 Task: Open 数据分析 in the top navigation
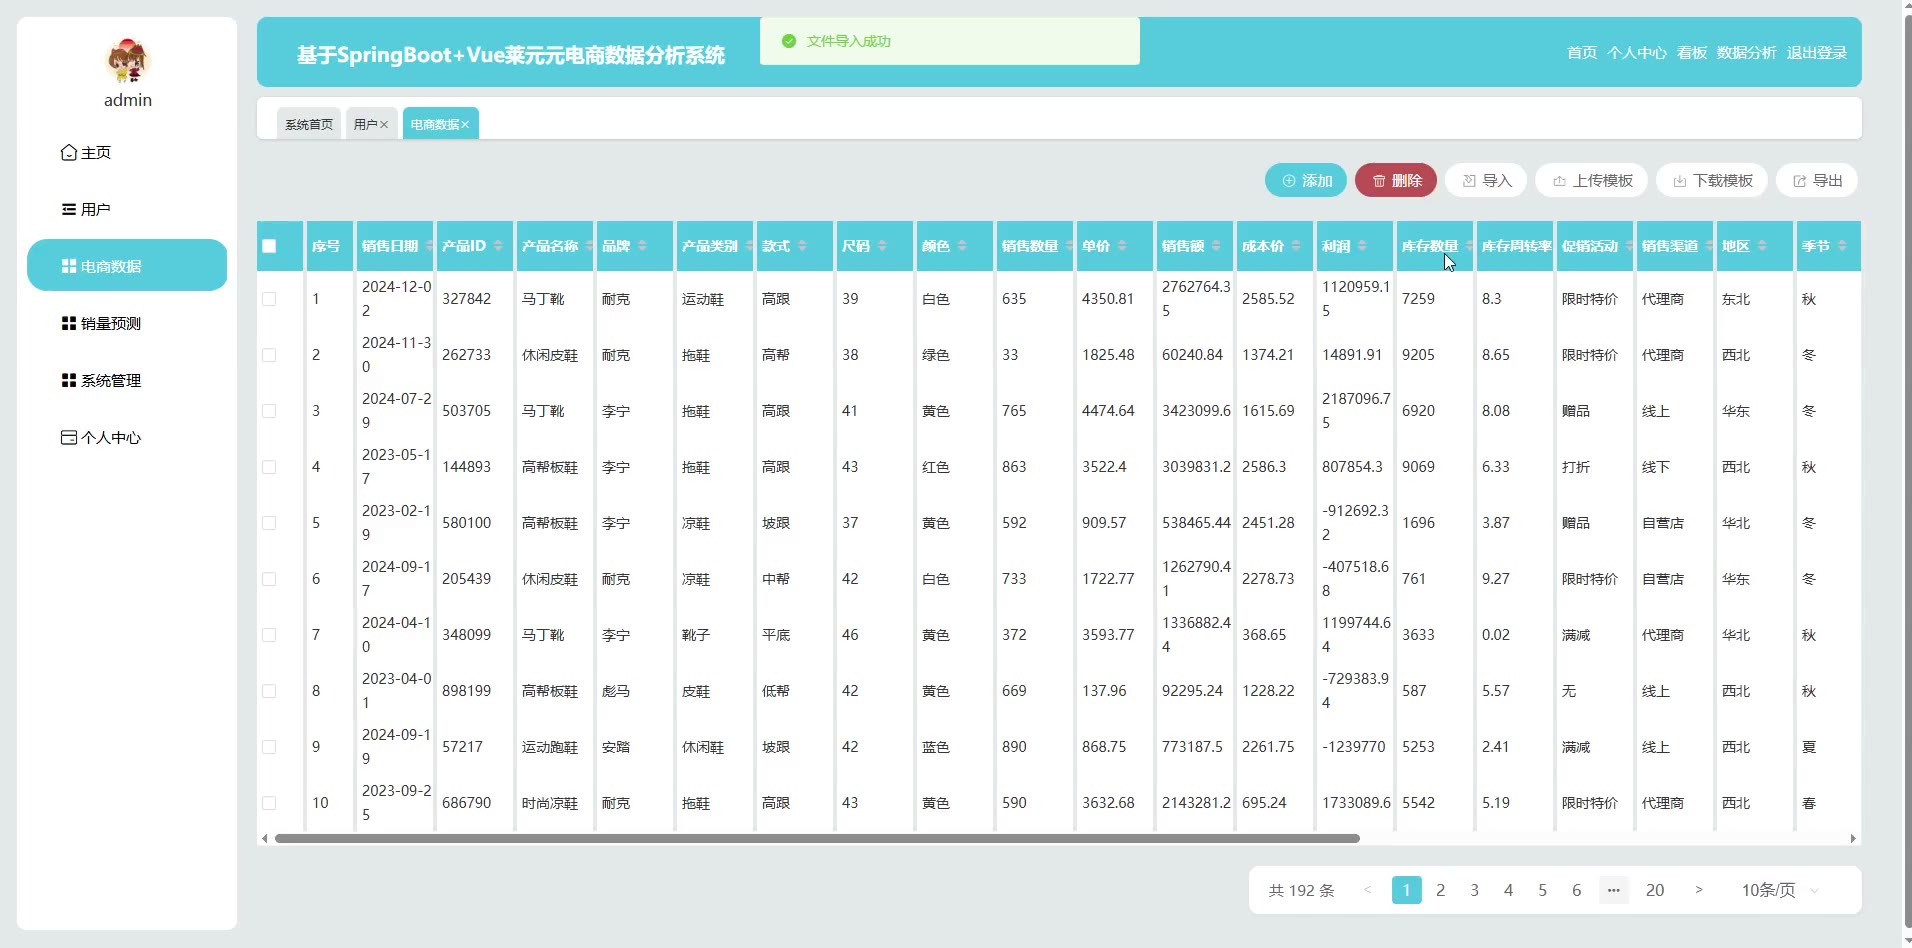click(1746, 53)
